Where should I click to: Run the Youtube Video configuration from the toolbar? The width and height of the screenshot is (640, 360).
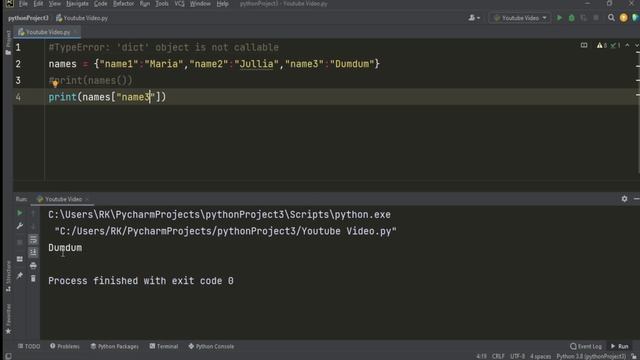click(x=559, y=18)
